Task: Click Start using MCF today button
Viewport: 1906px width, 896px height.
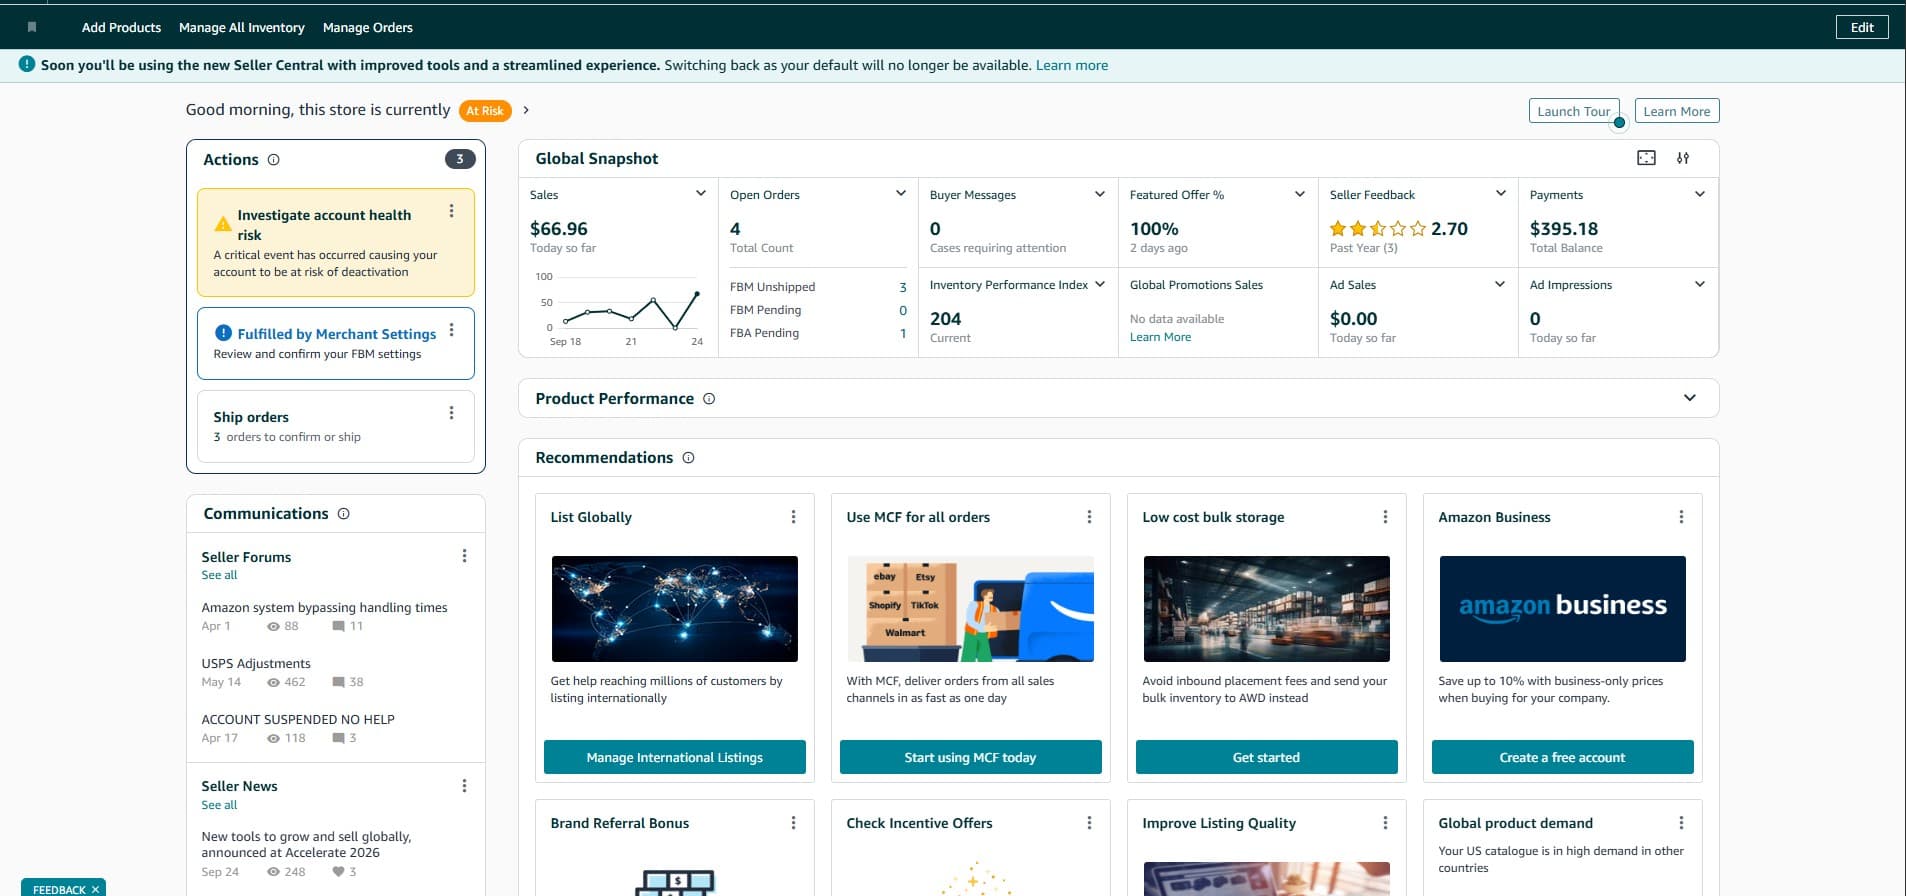Action: pos(971,757)
